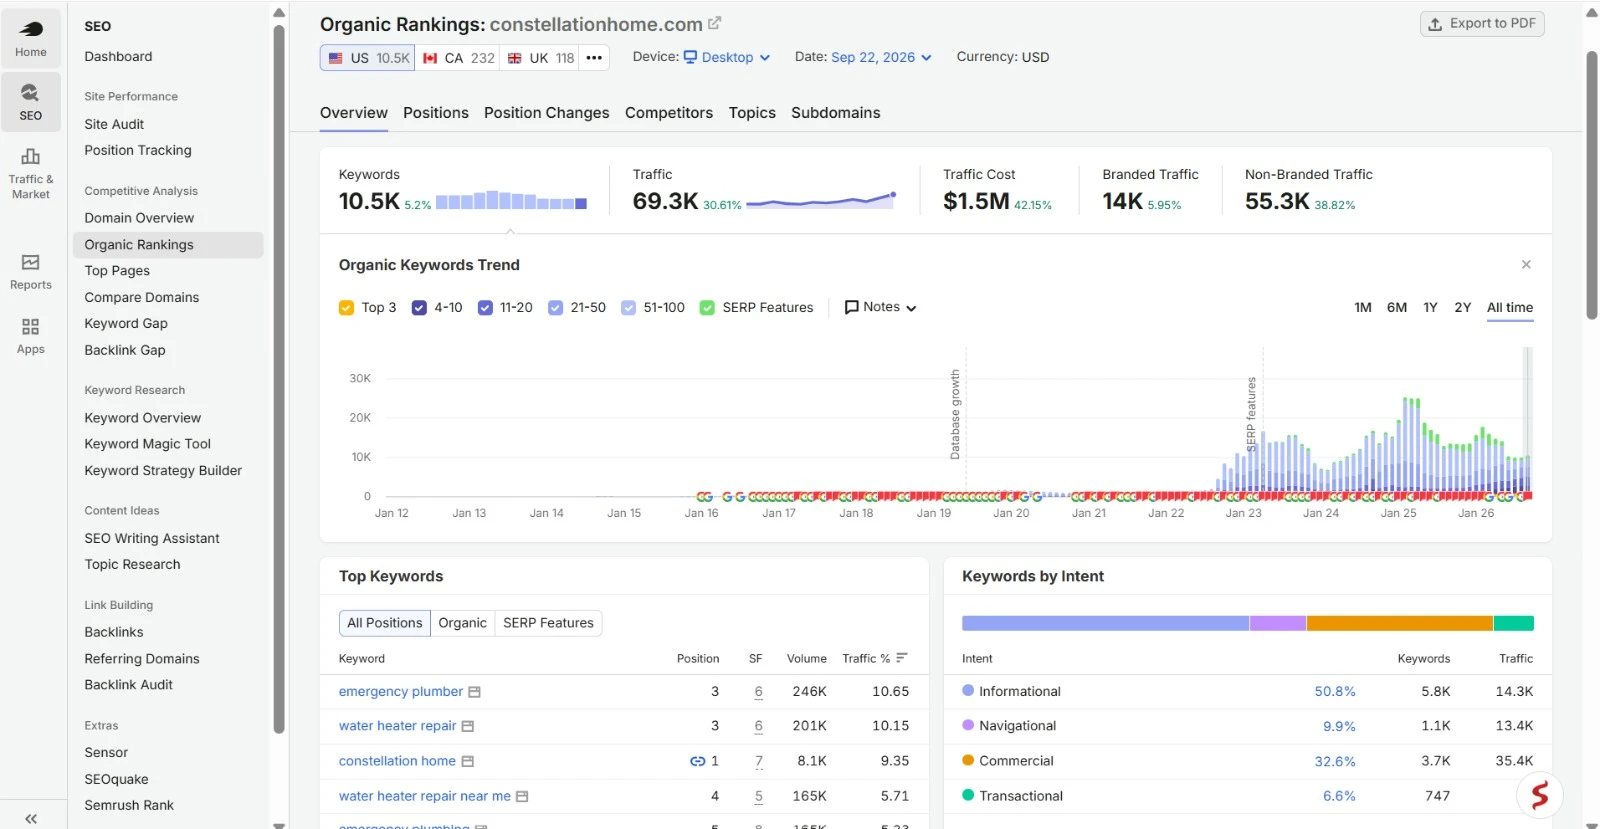The image size is (1600, 829).
Task: Click SERP icon beside constellation home keyword
Action: point(467,761)
